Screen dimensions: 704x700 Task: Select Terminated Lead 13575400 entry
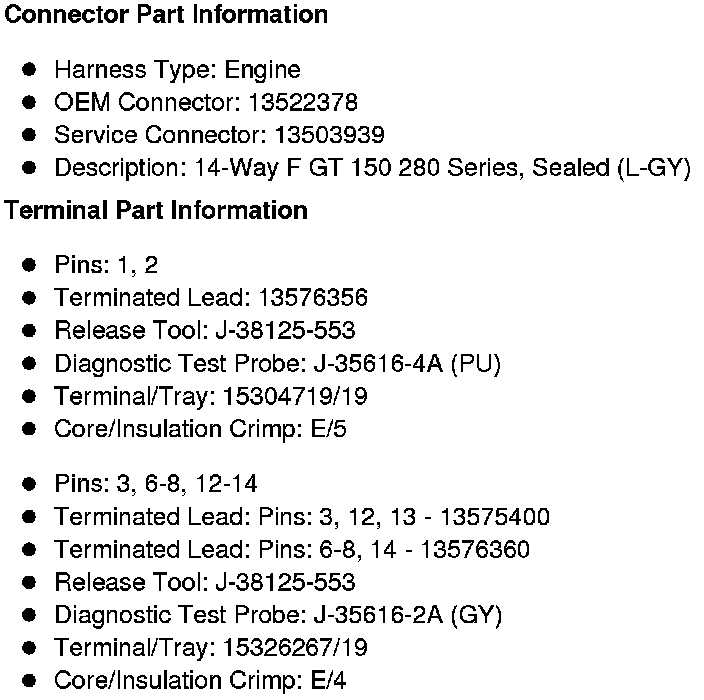[302, 517]
